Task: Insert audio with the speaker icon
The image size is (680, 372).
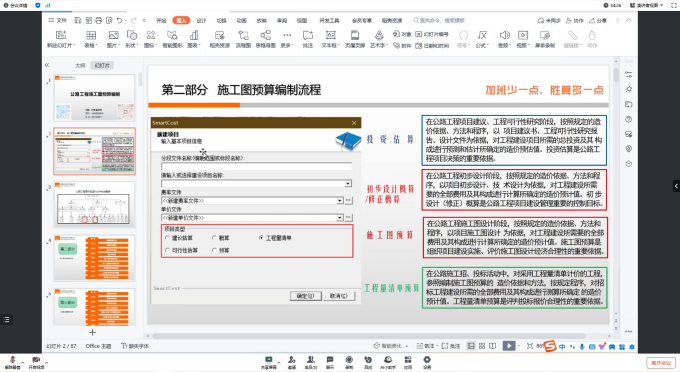Action: click(504, 39)
